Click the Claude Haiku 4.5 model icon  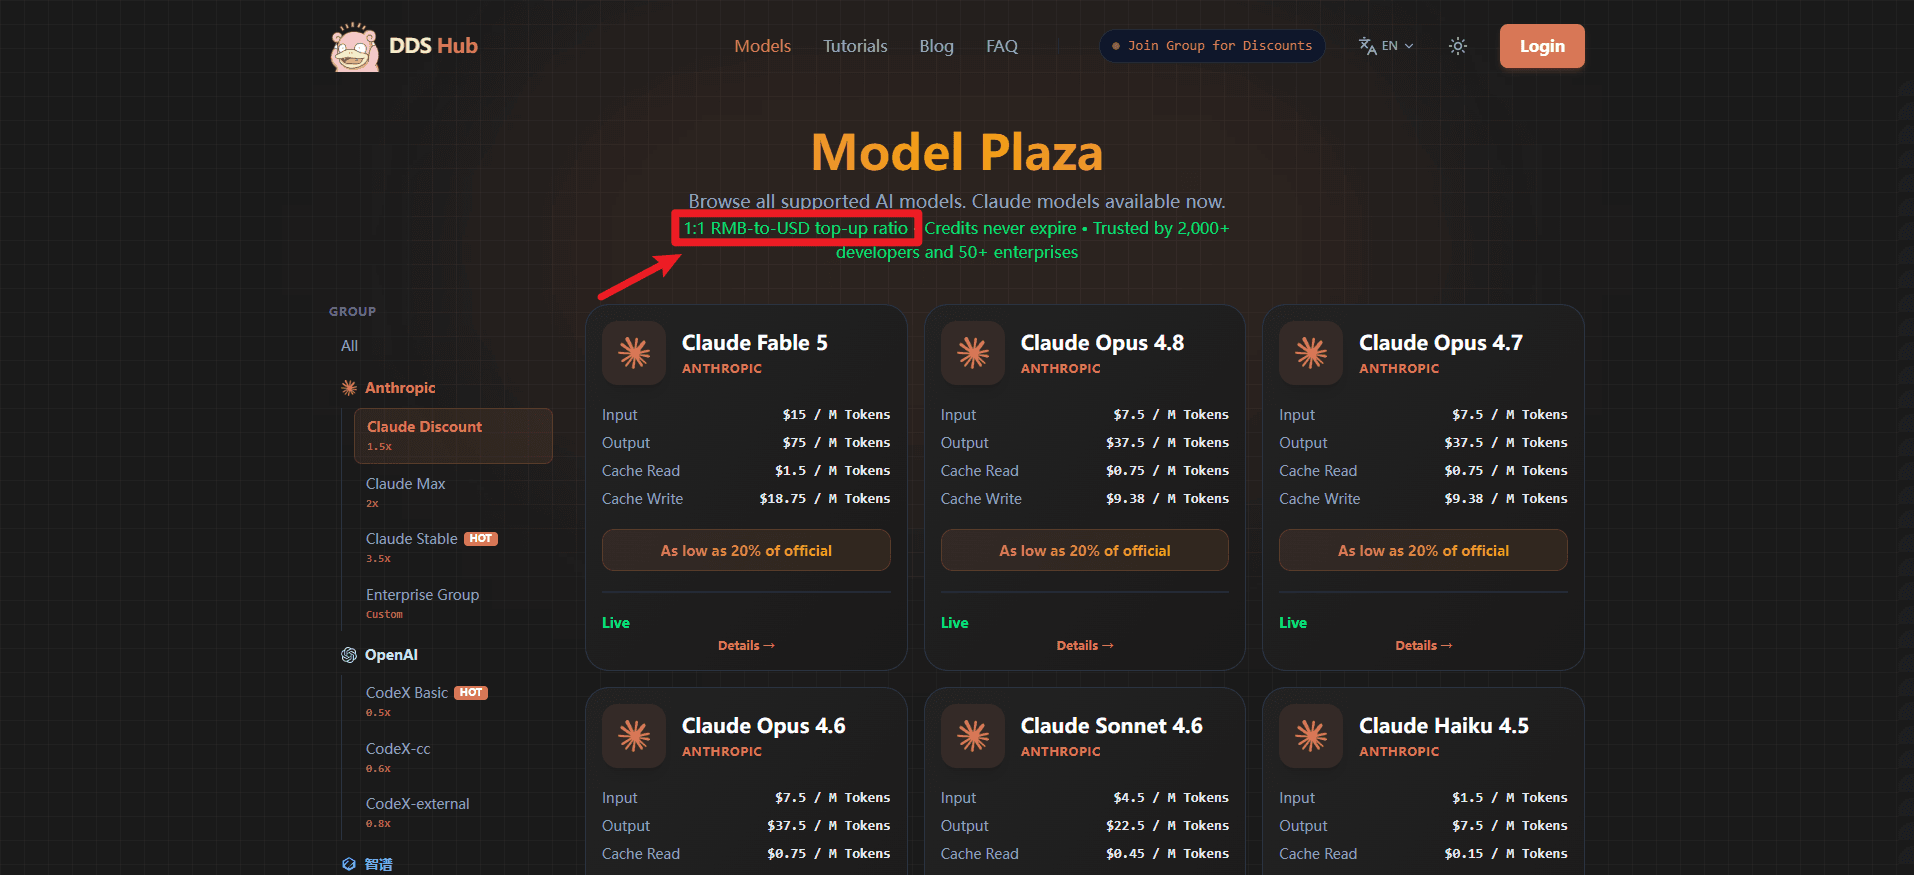pyautogui.click(x=1311, y=736)
